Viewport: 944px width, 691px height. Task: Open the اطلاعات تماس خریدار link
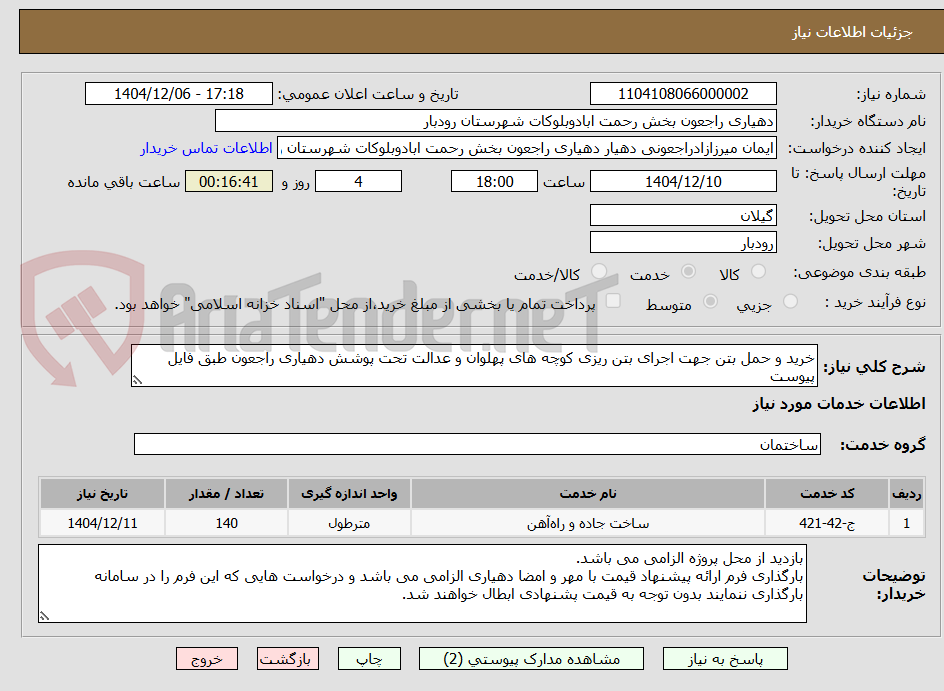click(206, 148)
